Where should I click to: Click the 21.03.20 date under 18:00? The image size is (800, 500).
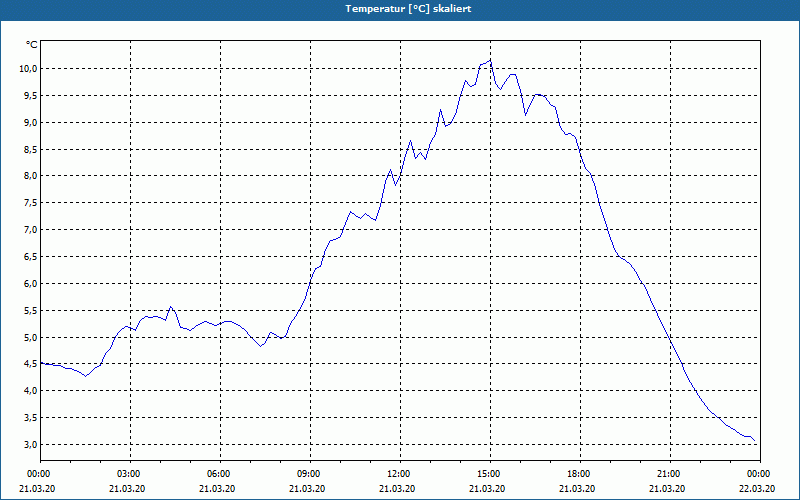point(577,489)
